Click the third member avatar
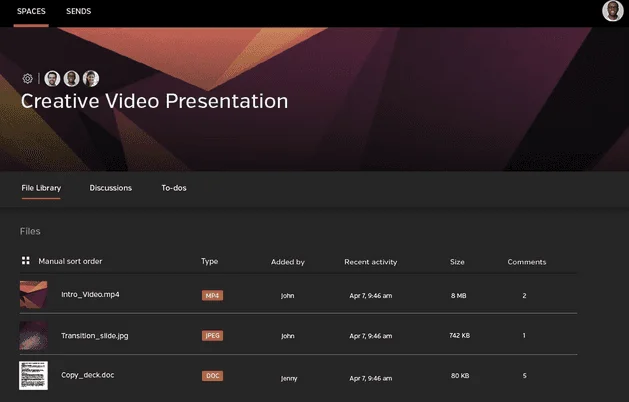 pos(91,79)
